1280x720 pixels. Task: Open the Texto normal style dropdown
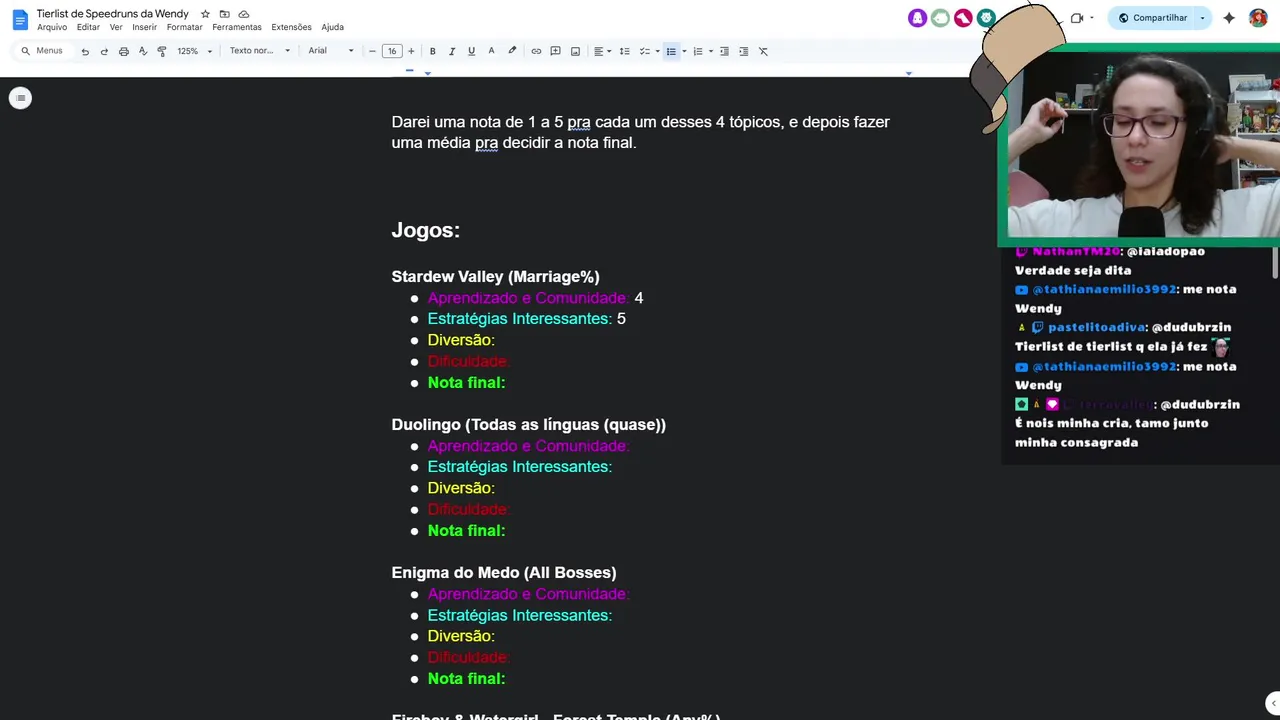(259, 51)
